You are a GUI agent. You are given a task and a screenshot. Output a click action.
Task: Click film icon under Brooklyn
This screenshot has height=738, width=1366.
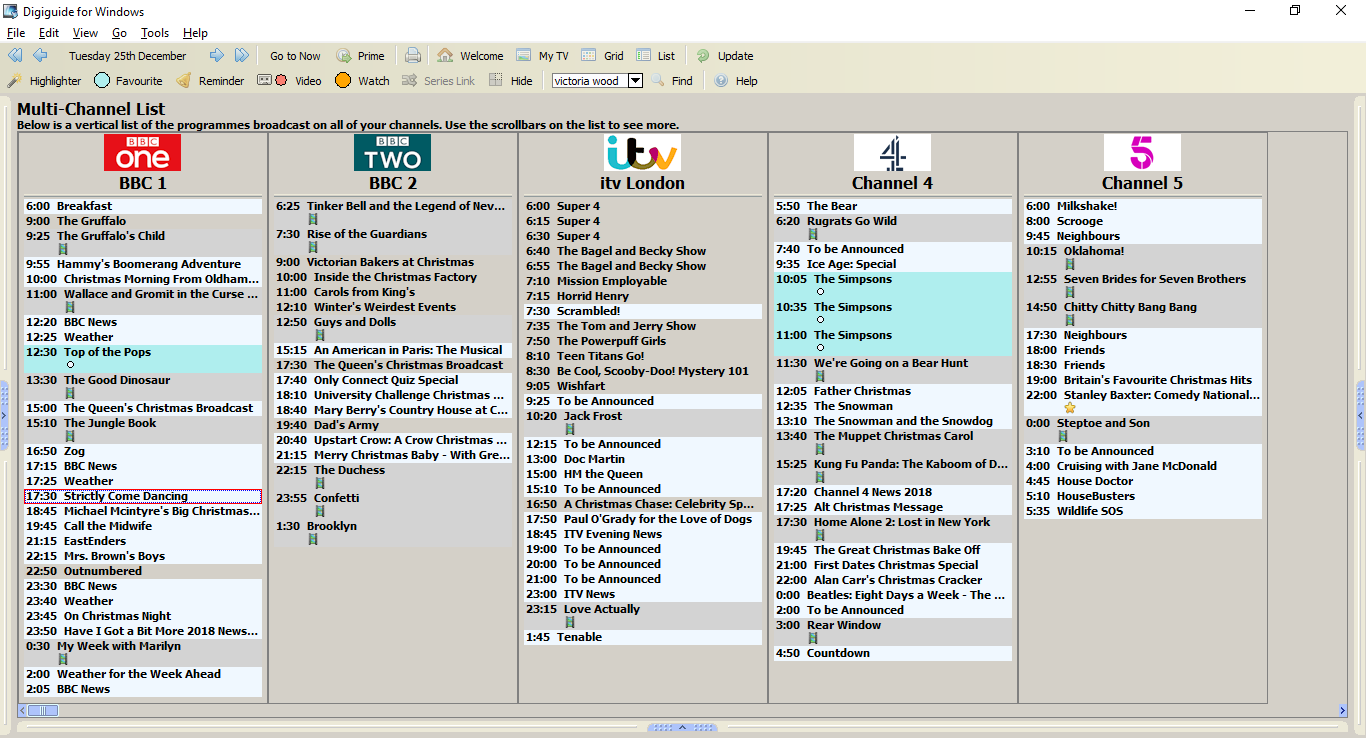pos(313,540)
